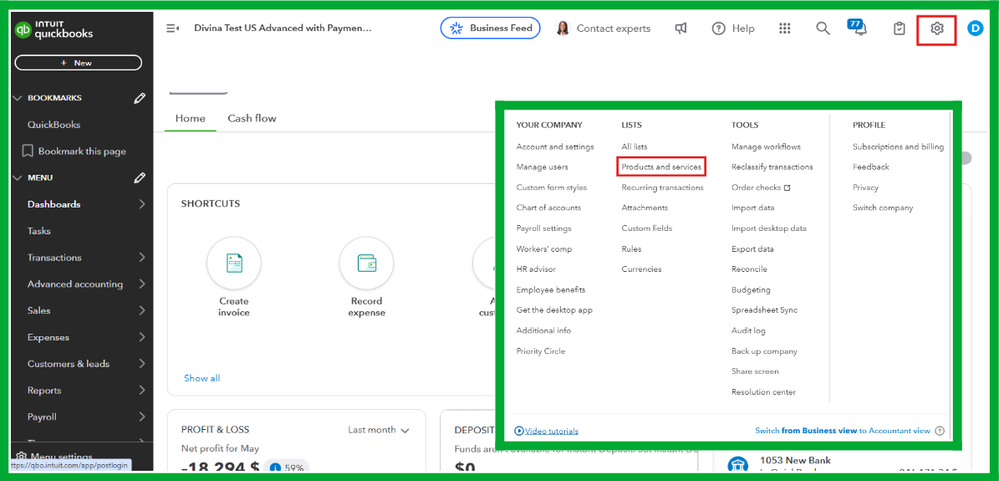
Task: Expand the Payroll submenu
Action: point(141,417)
